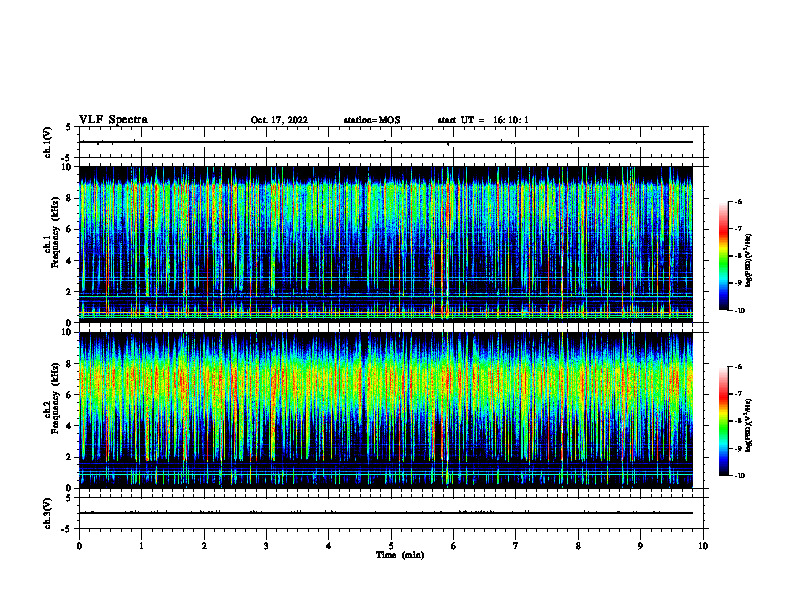Click the "5" tick on the time axis

click(x=391, y=546)
